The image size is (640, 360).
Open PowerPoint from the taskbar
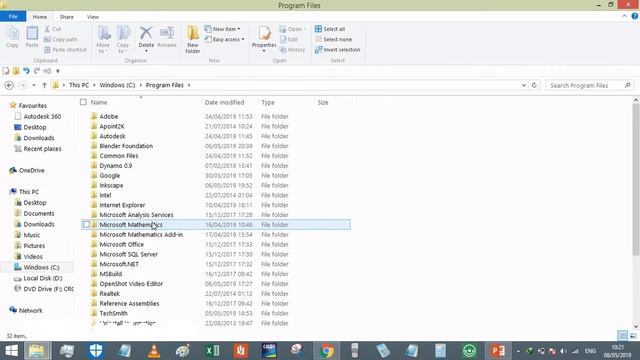pos(498,351)
